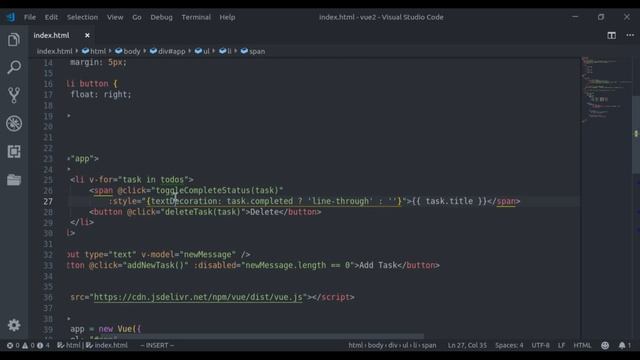Screen dimensions: 640x360
Task: Click the 'task.title' text on line 27
Action: [449, 201]
